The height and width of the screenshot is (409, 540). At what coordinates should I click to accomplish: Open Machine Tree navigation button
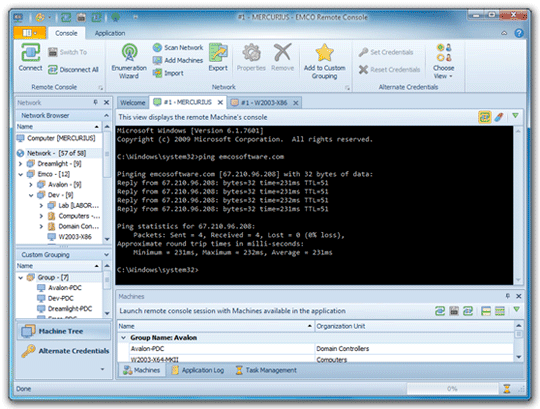click(64, 331)
